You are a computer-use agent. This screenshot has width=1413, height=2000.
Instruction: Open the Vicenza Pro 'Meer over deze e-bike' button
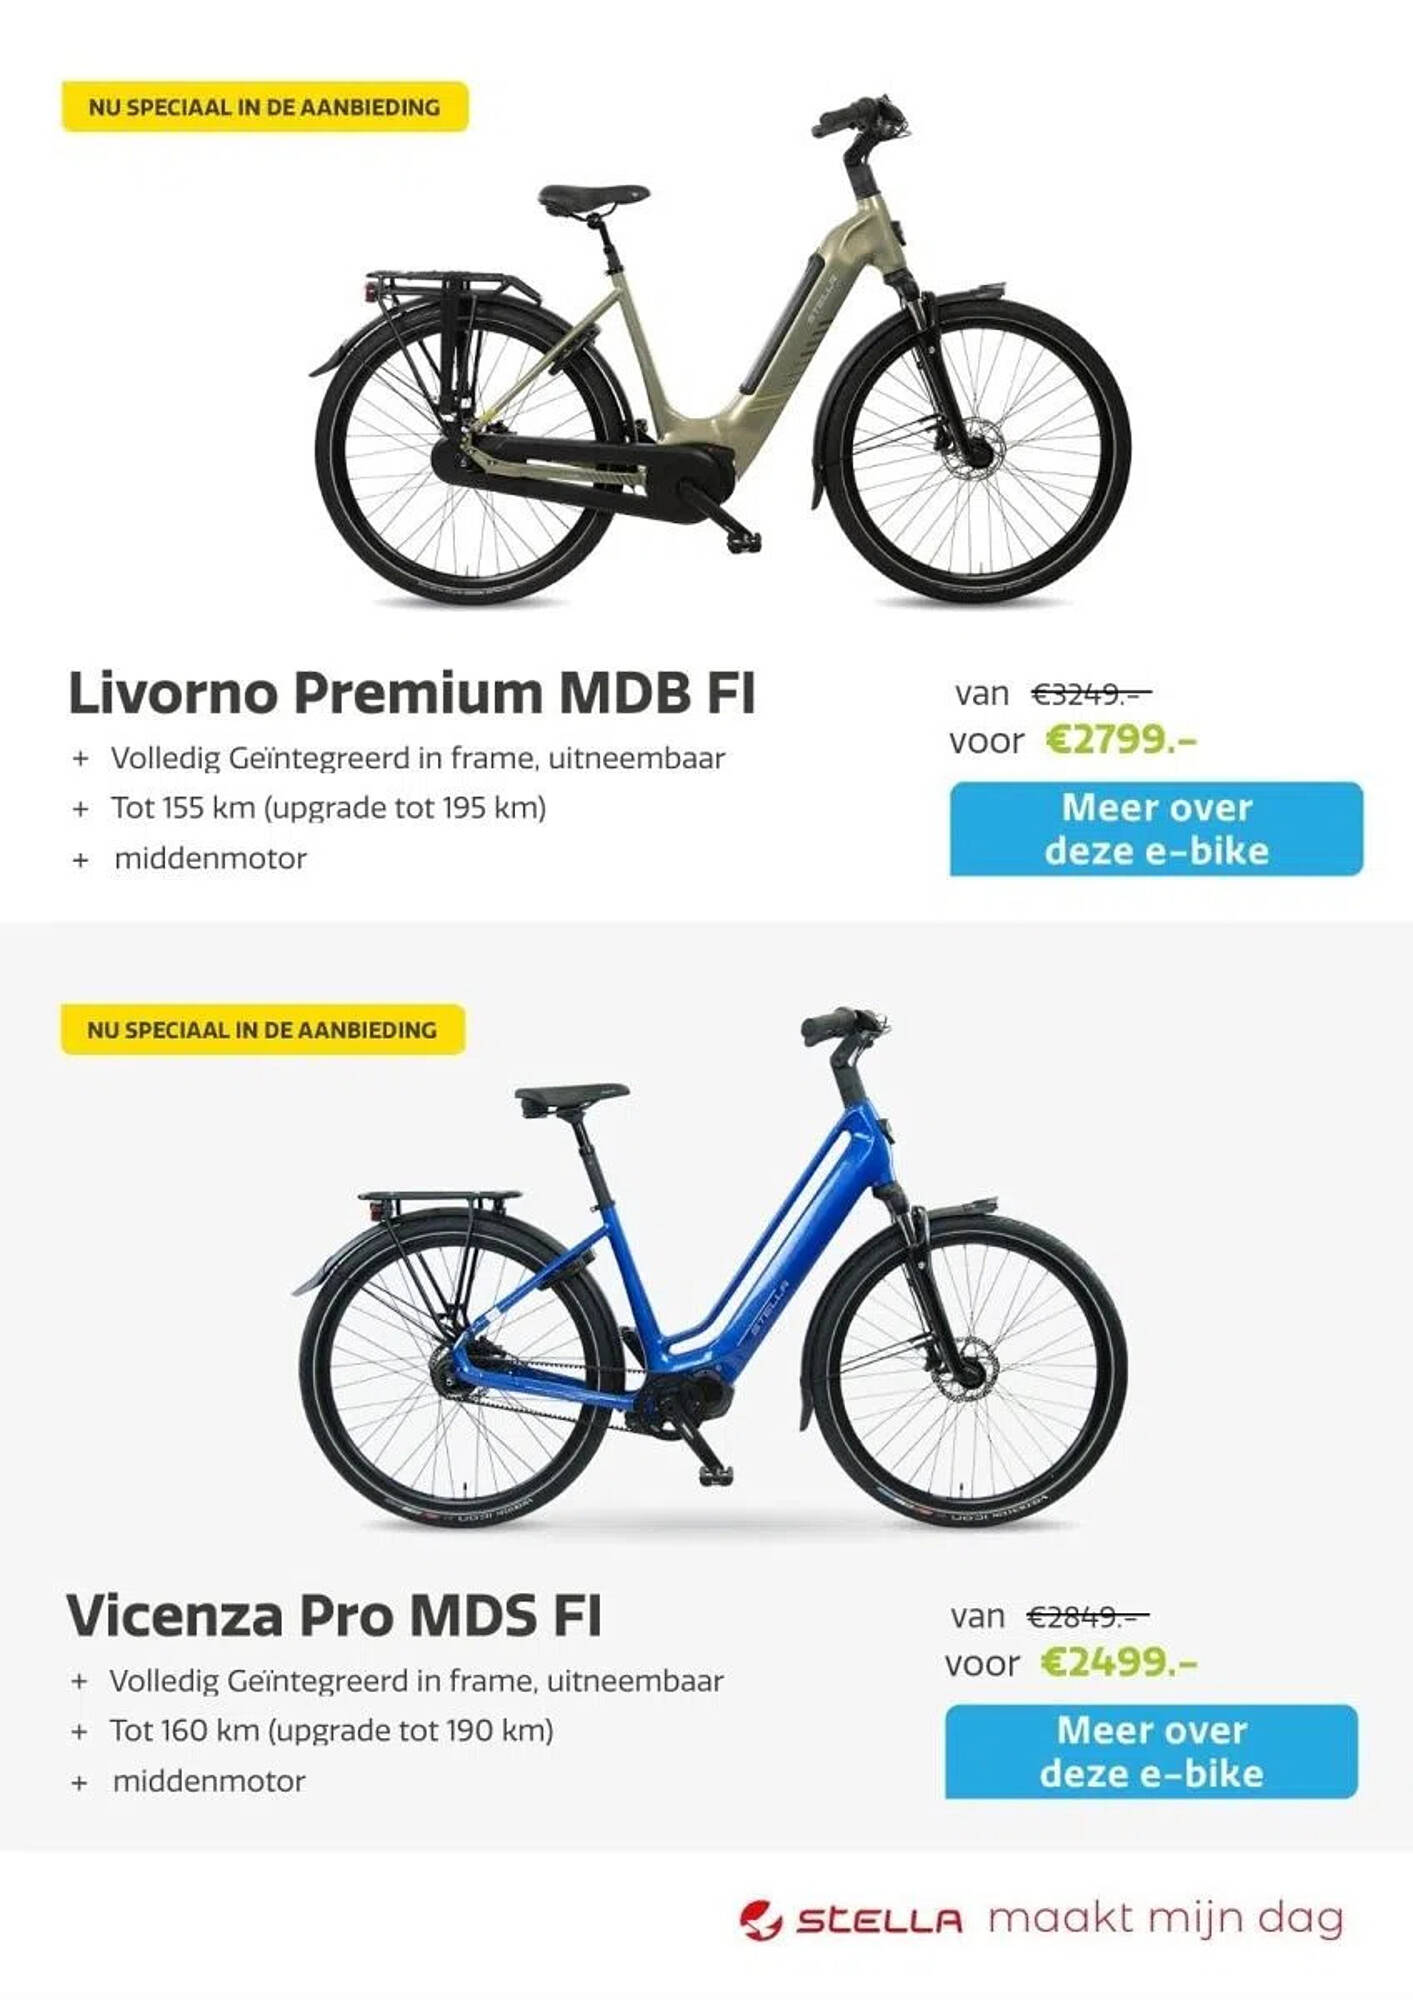1151,1752
